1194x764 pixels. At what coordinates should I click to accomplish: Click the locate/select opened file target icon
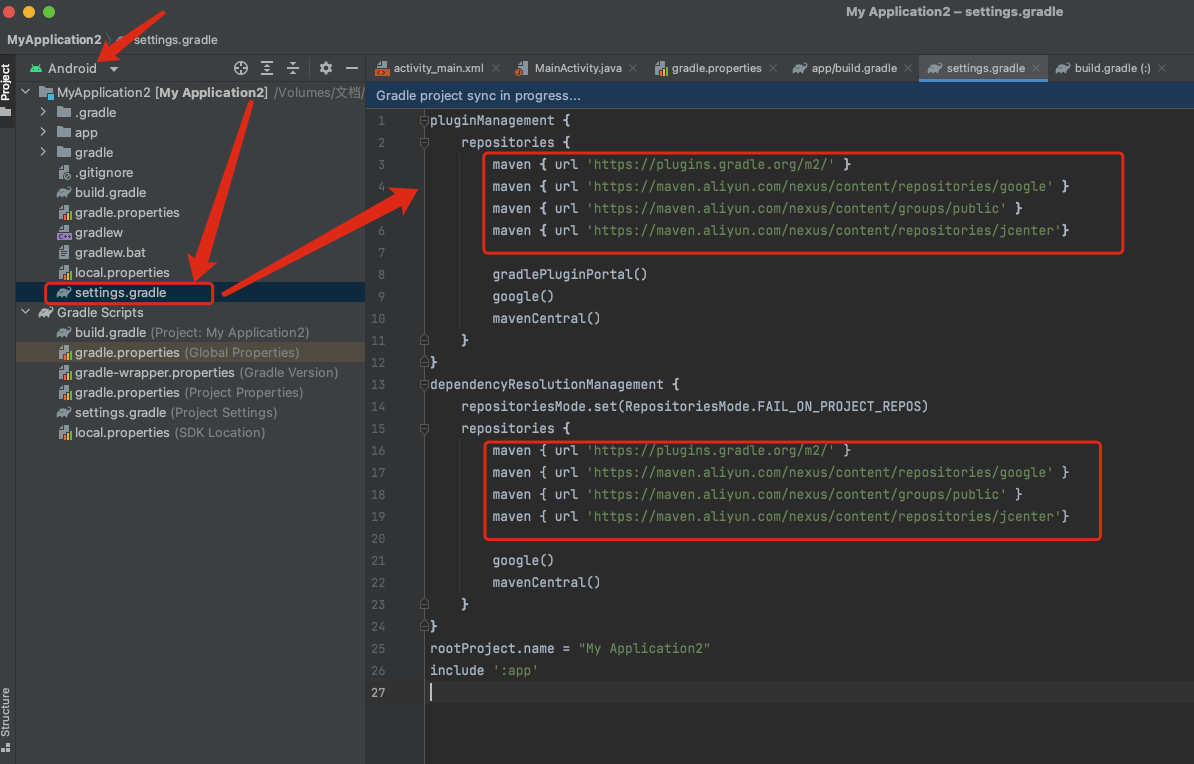(x=240, y=68)
